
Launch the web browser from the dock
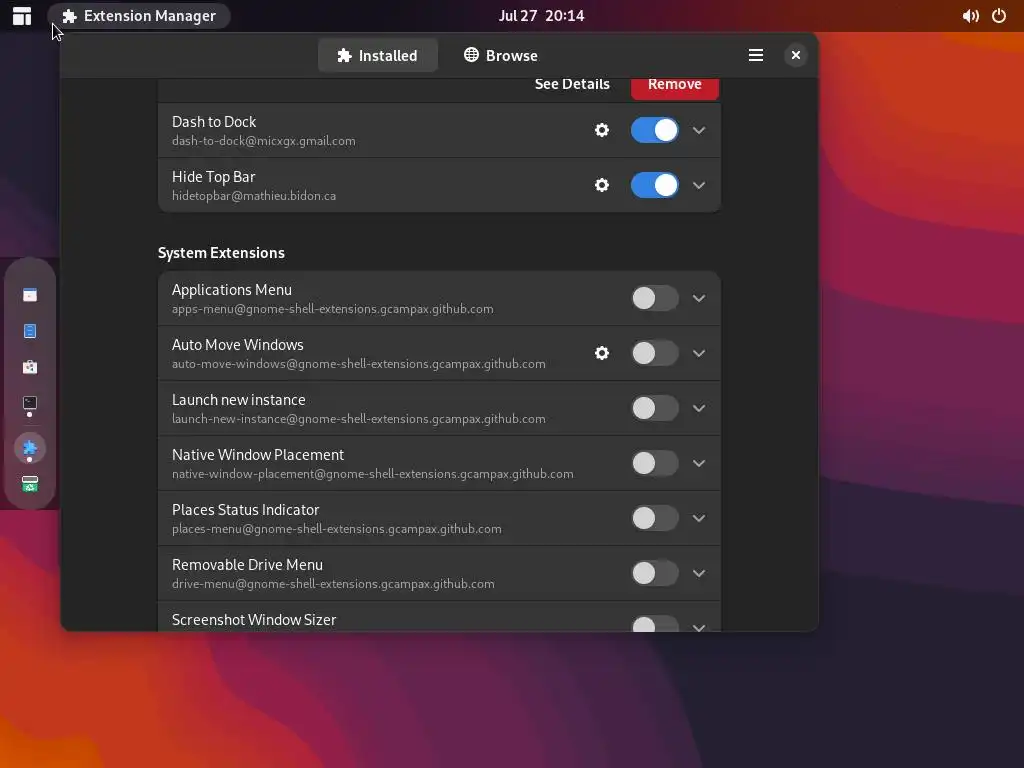tap(30, 295)
